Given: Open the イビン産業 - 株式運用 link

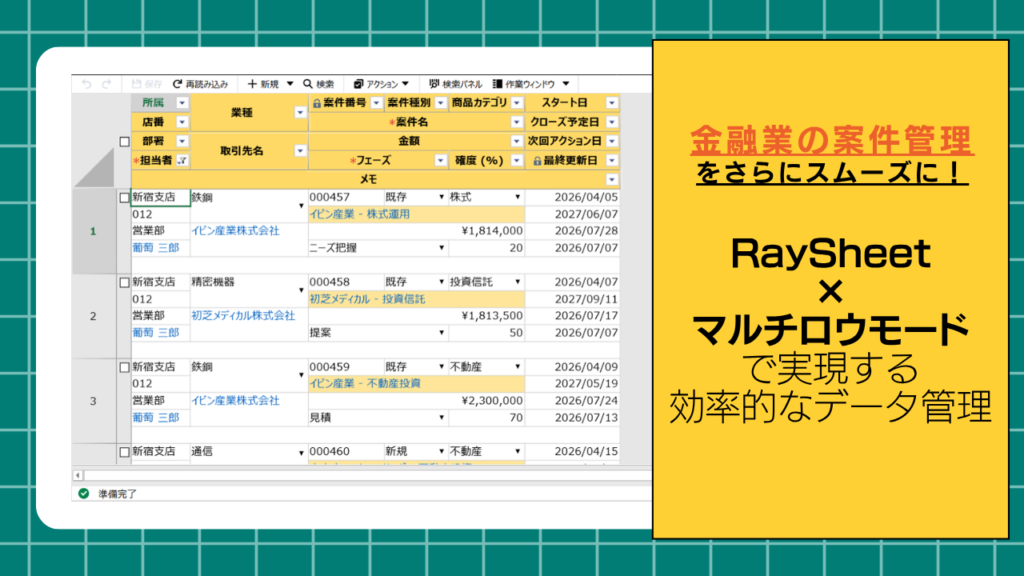Looking at the screenshot, I should click(360, 214).
